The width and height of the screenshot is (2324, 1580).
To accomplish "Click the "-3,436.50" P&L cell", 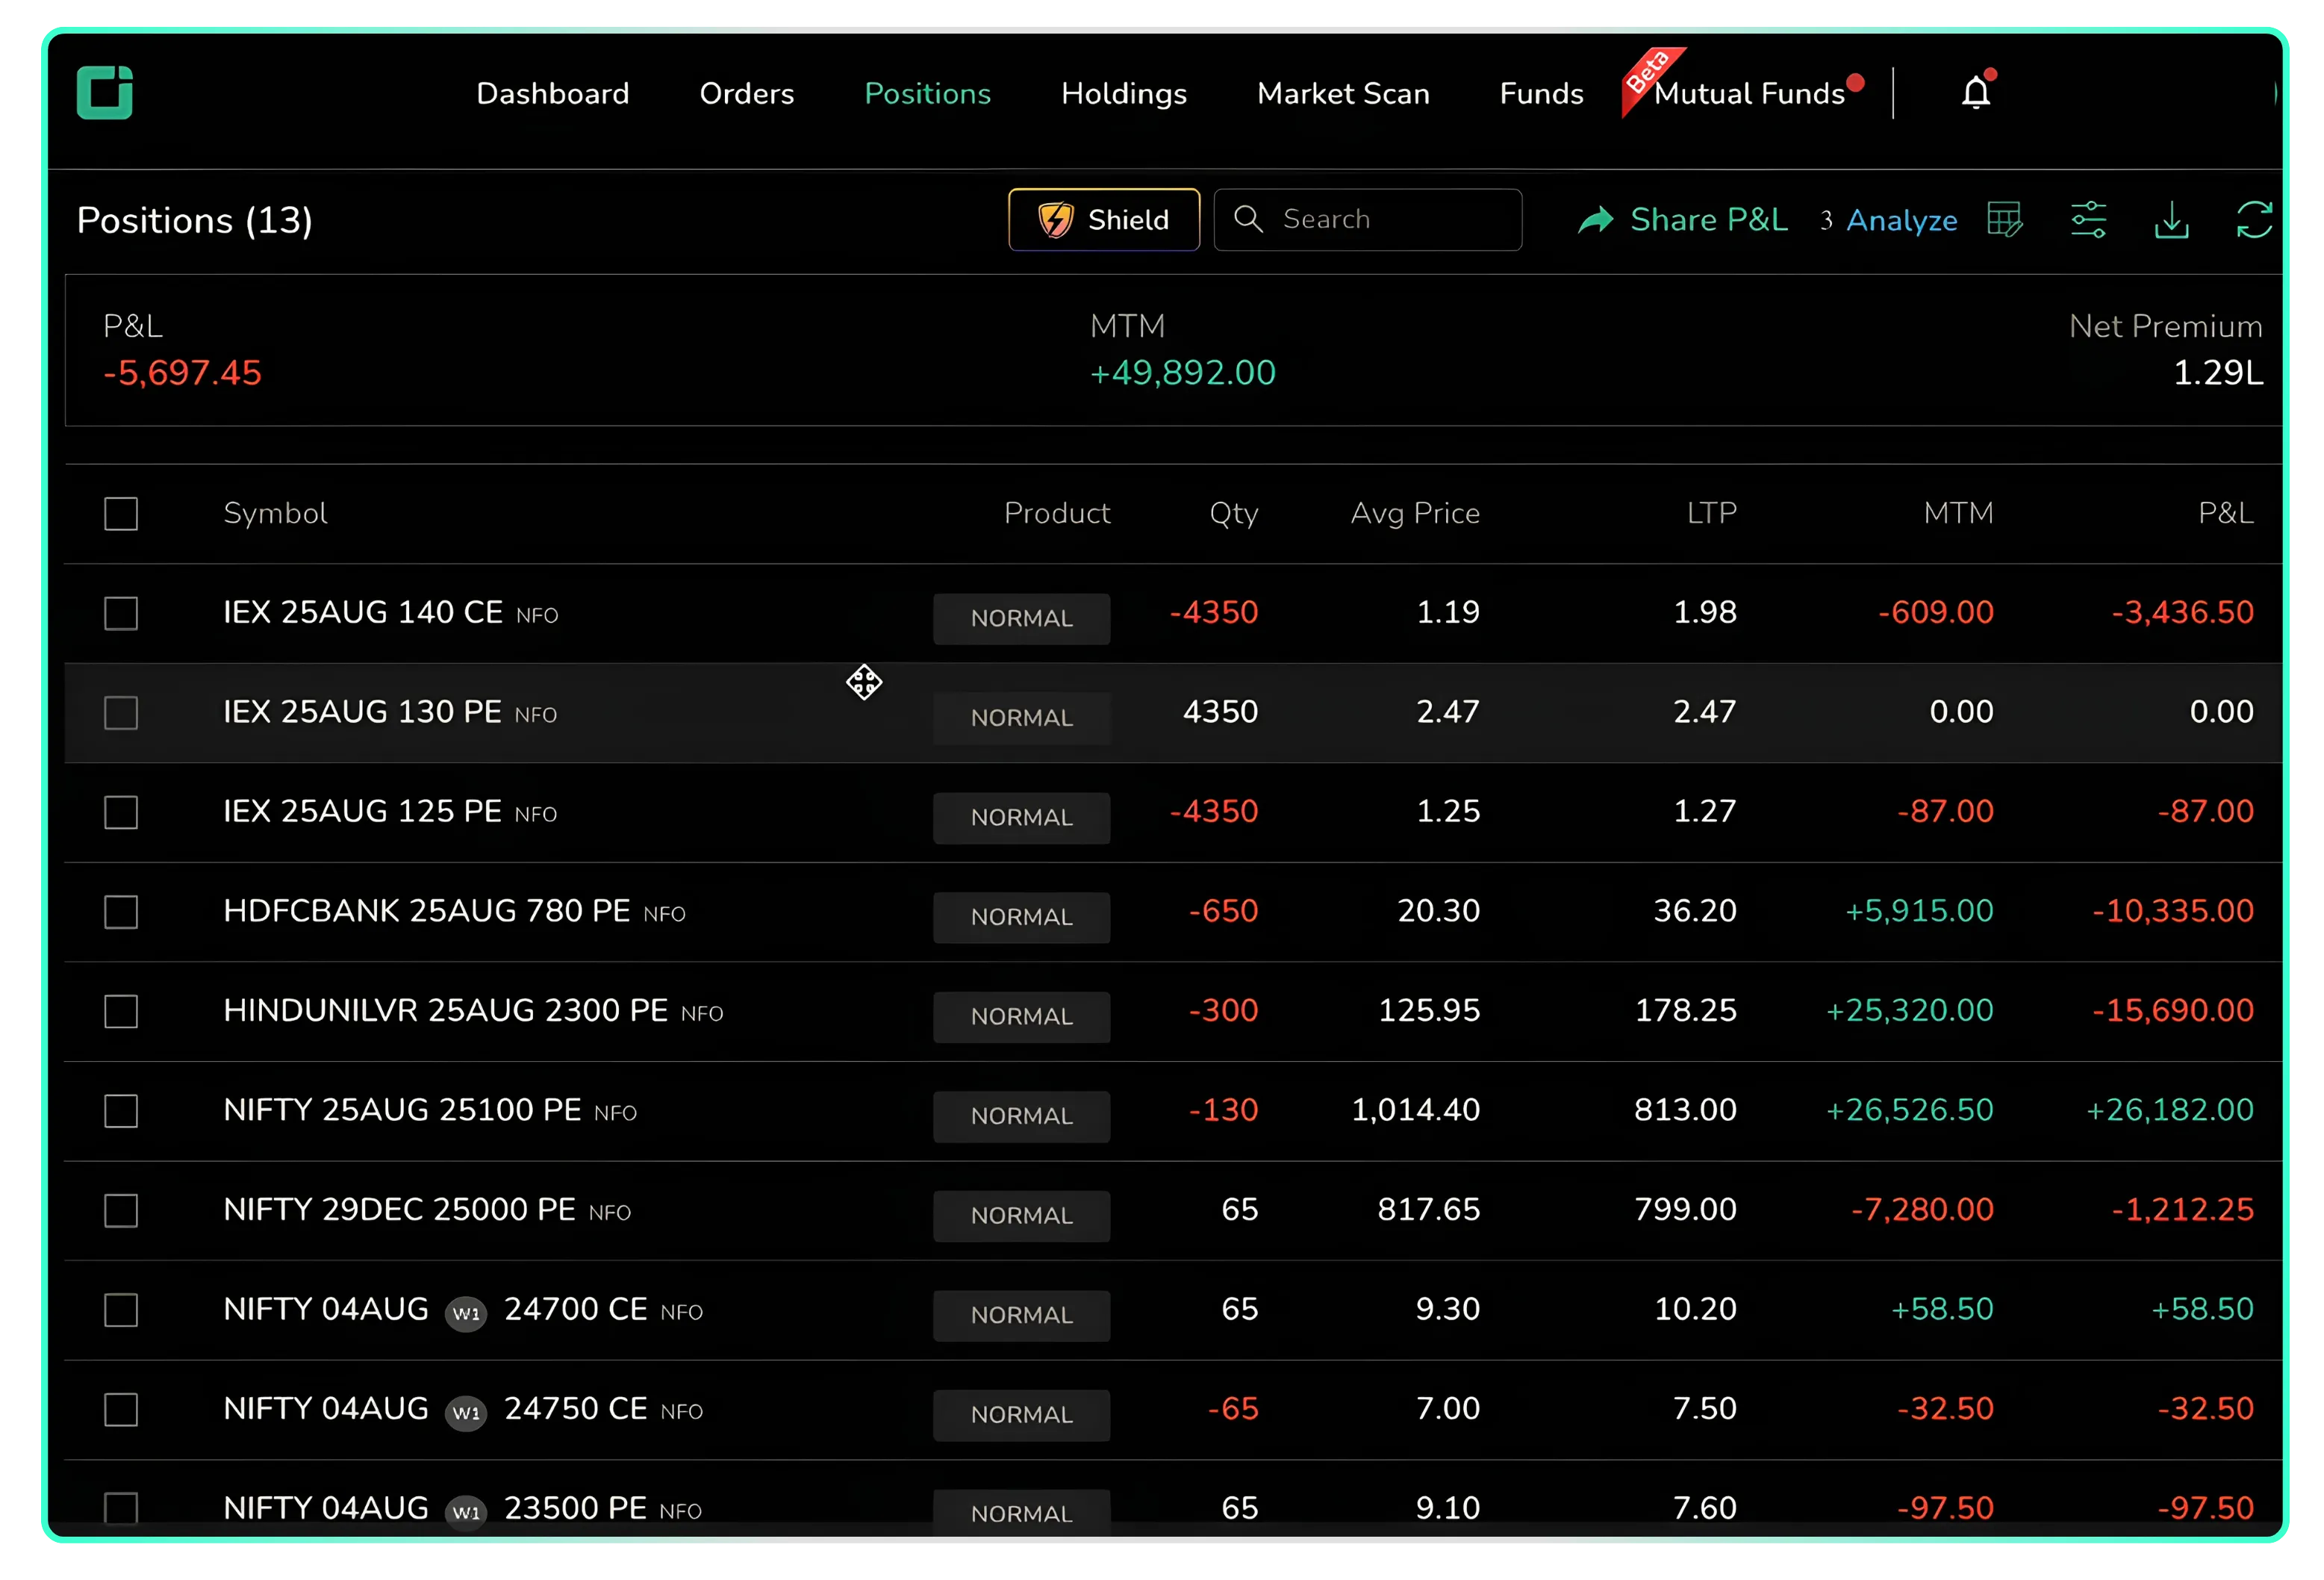I will pyautogui.click(x=2182, y=612).
